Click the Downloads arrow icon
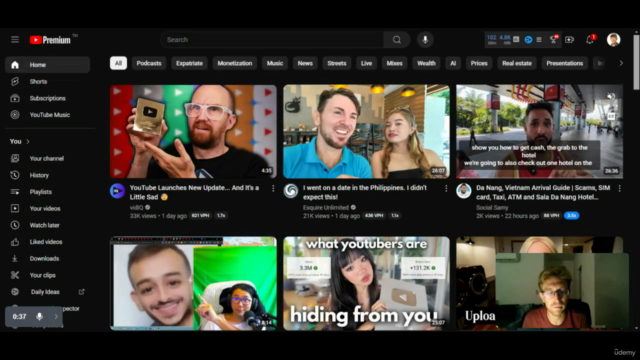Viewport: 640px width, 360px height. [15, 259]
